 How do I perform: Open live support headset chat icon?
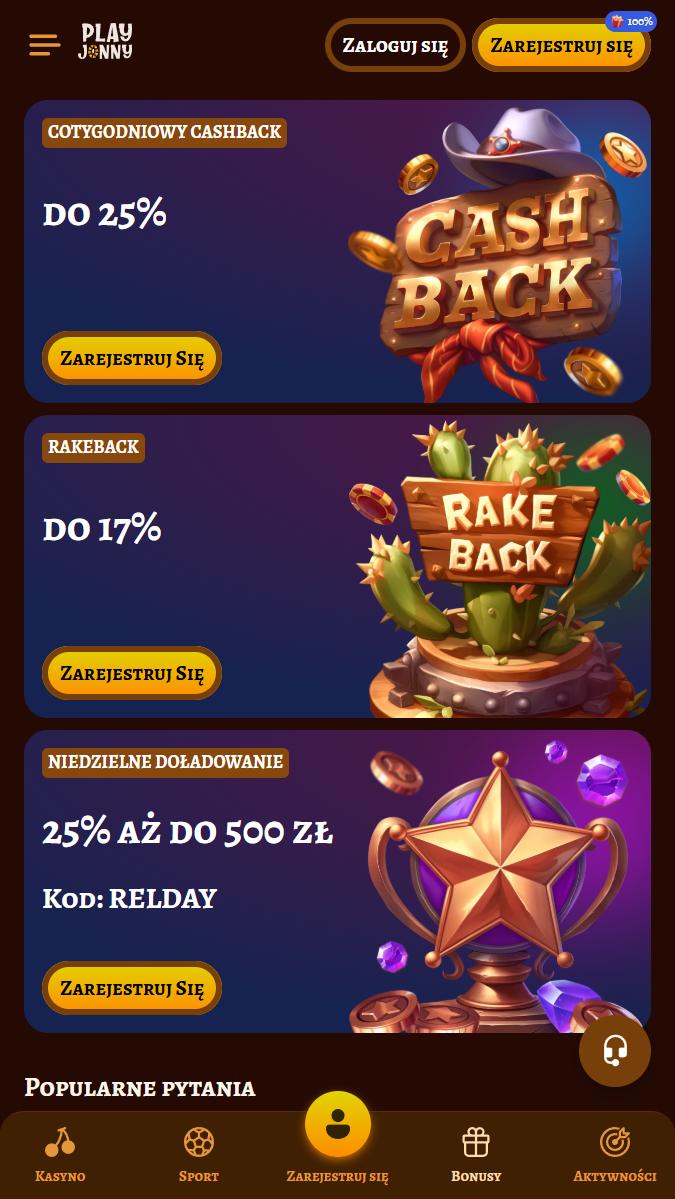615,1051
